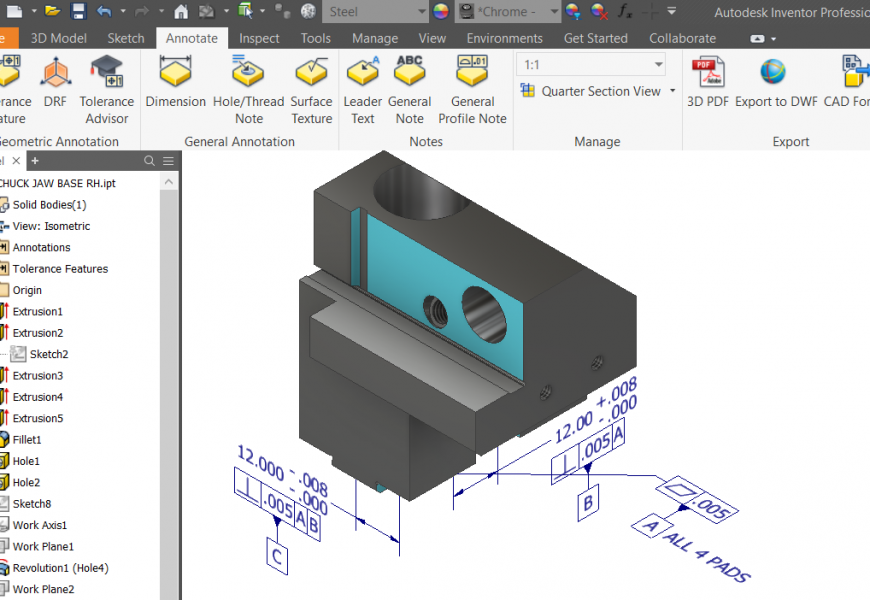This screenshot has width=870, height=600.
Task: Click the Home view icon
Action: click(180, 11)
